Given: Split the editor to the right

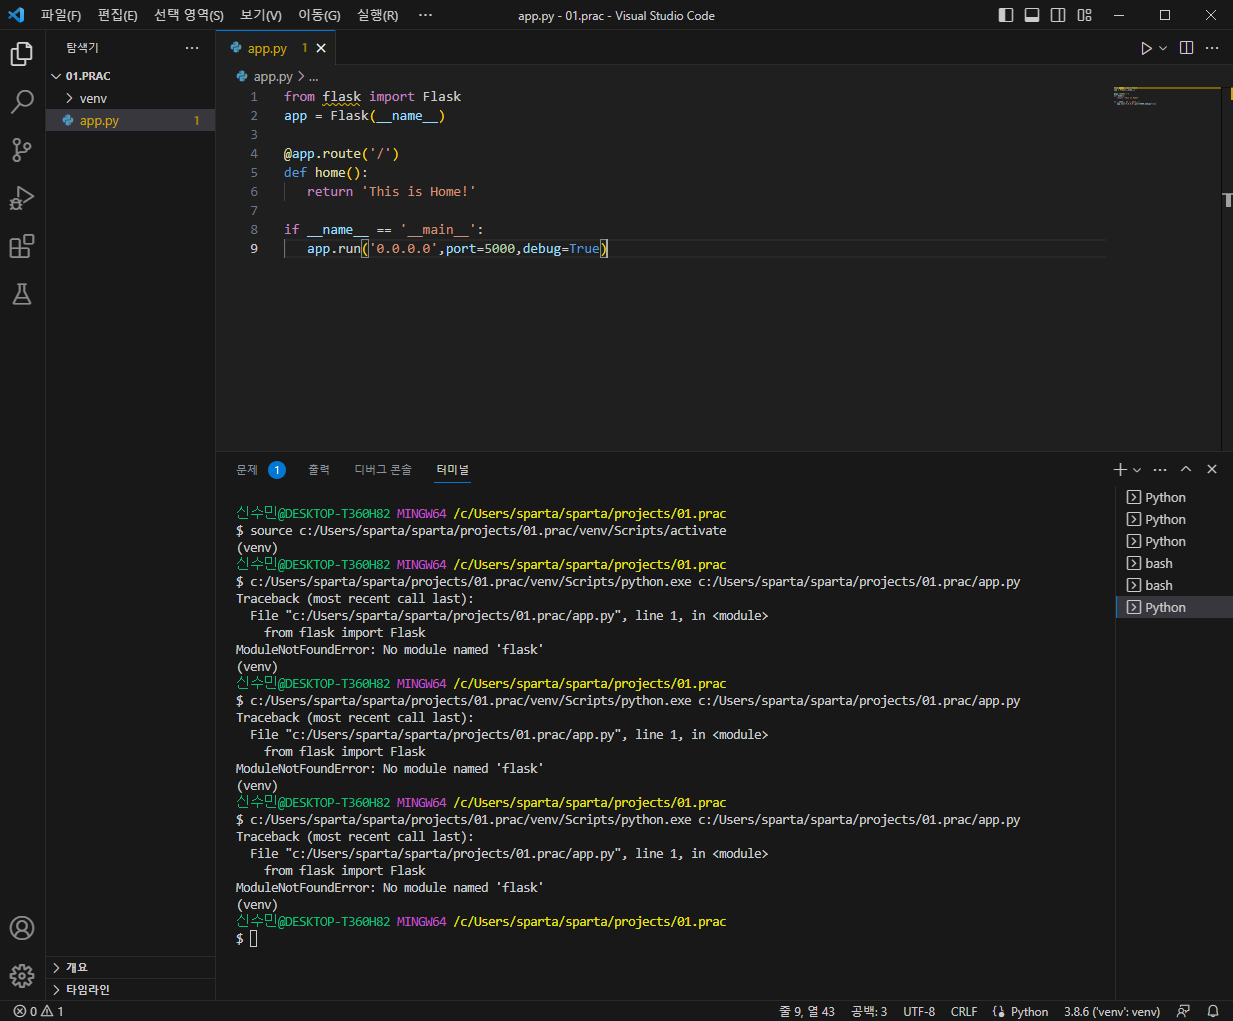Looking at the screenshot, I should tap(1187, 48).
